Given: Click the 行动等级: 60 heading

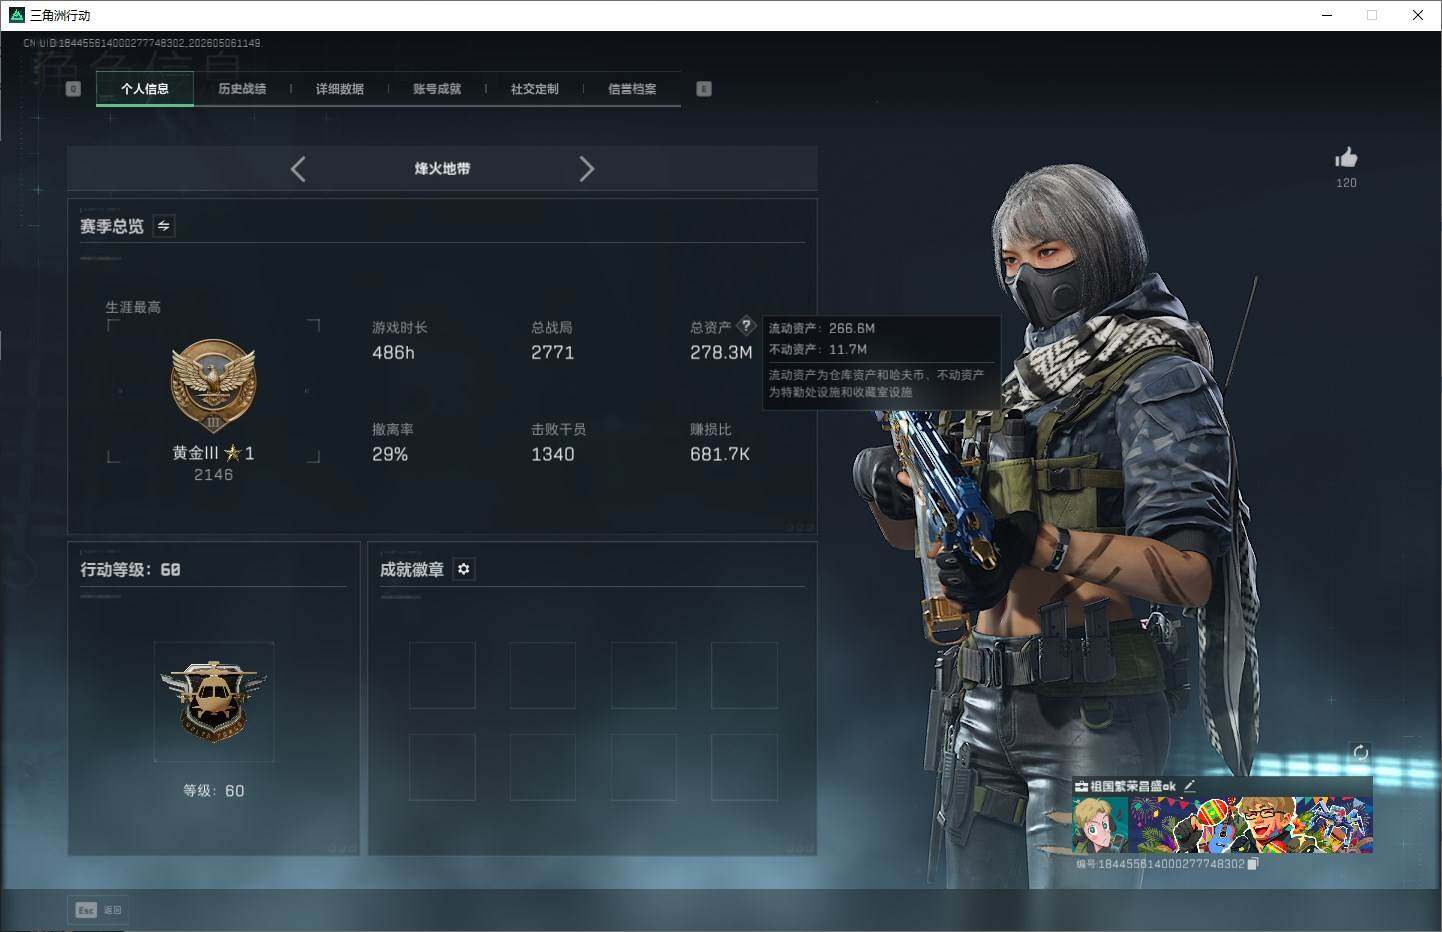Looking at the screenshot, I should tap(130, 569).
